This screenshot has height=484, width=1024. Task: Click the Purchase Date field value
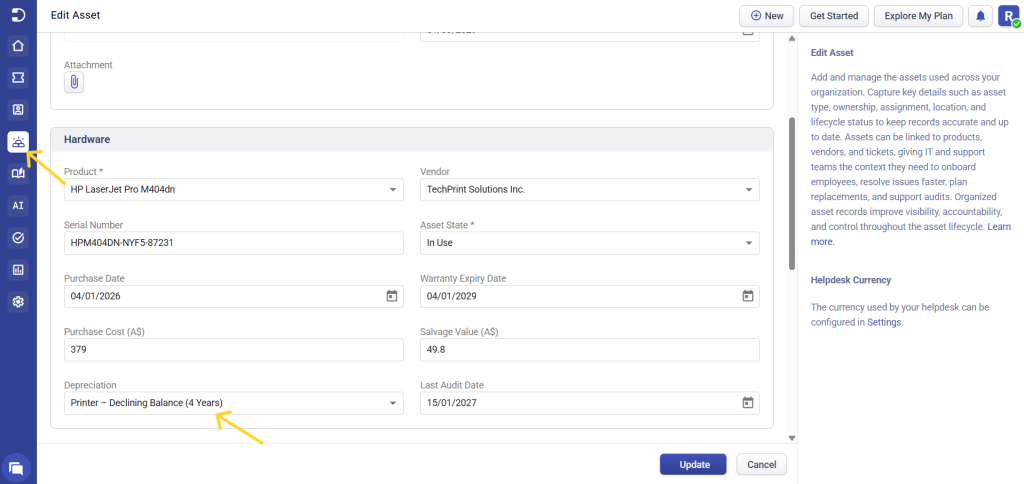95,296
